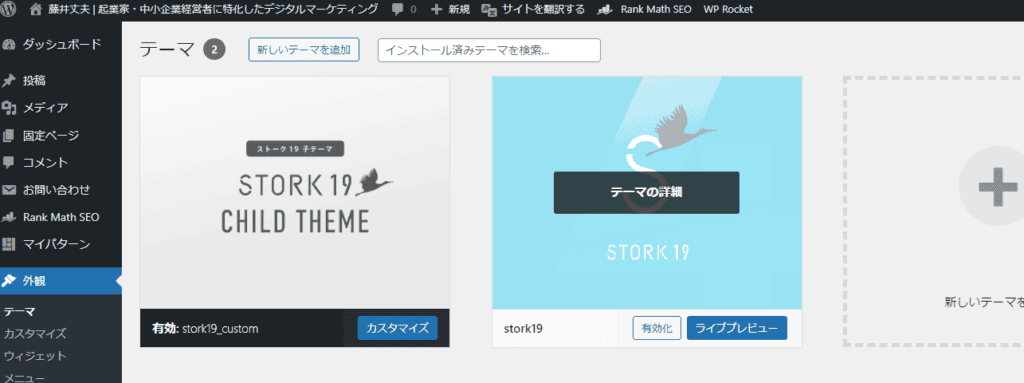Click the home icon beside site name

[36, 9]
